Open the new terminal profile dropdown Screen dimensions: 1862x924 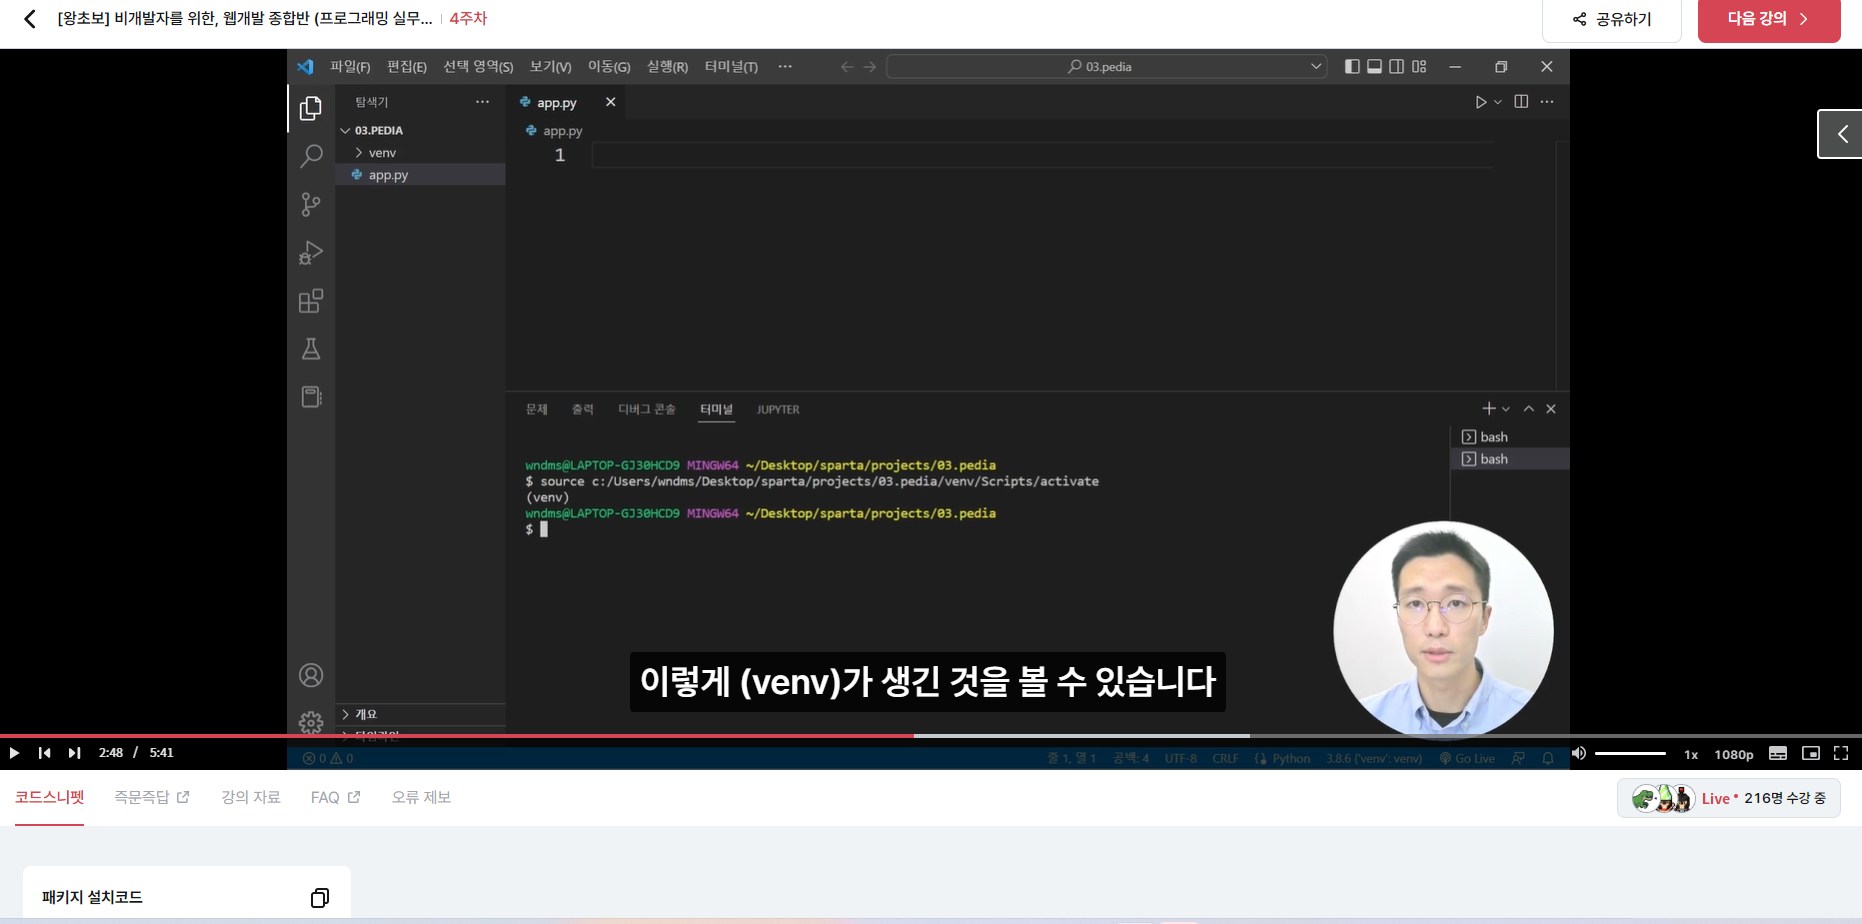pyautogui.click(x=1506, y=409)
